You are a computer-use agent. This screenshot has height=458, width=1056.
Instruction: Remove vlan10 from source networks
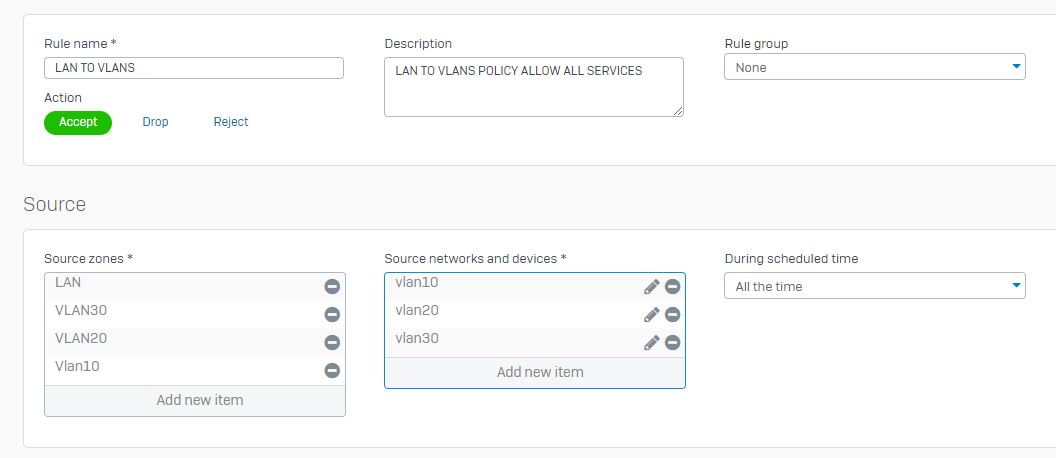click(x=672, y=287)
